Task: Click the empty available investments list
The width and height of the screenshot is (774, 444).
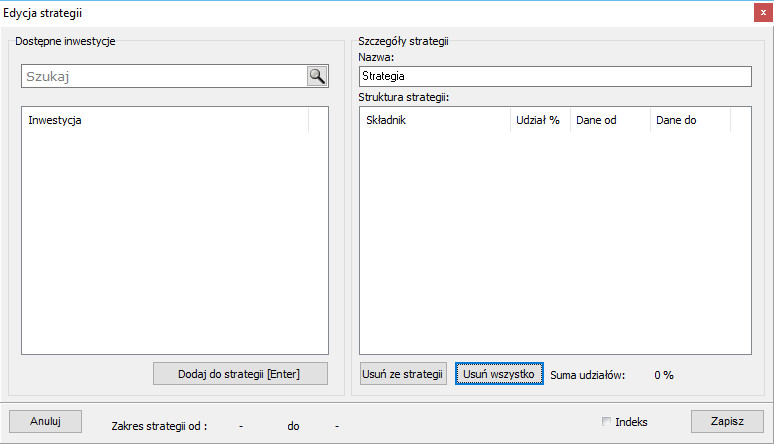Action: (174, 240)
